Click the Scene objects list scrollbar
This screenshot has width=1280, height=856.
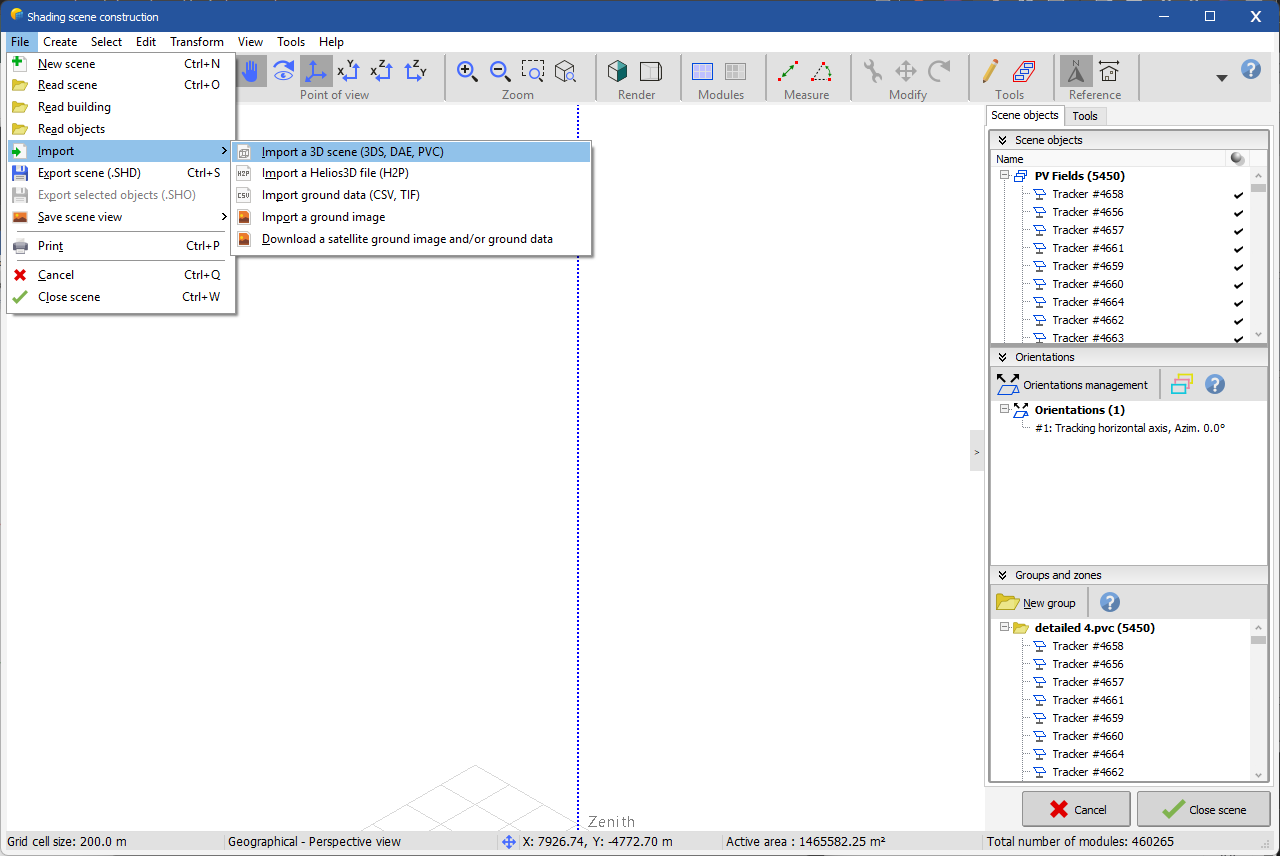1258,260
